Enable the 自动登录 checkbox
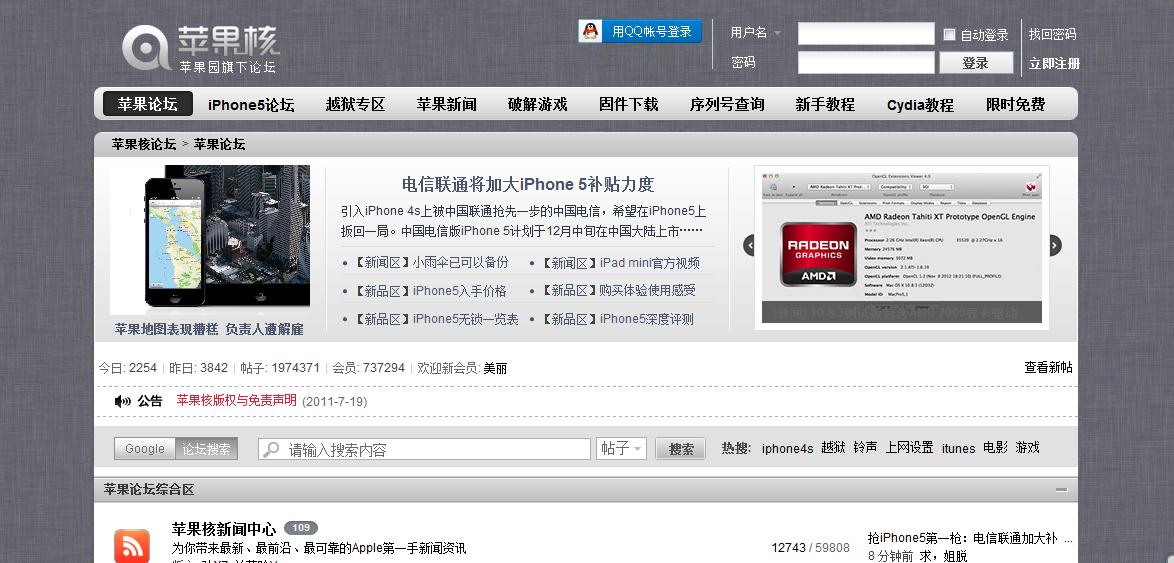 click(x=949, y=34)
